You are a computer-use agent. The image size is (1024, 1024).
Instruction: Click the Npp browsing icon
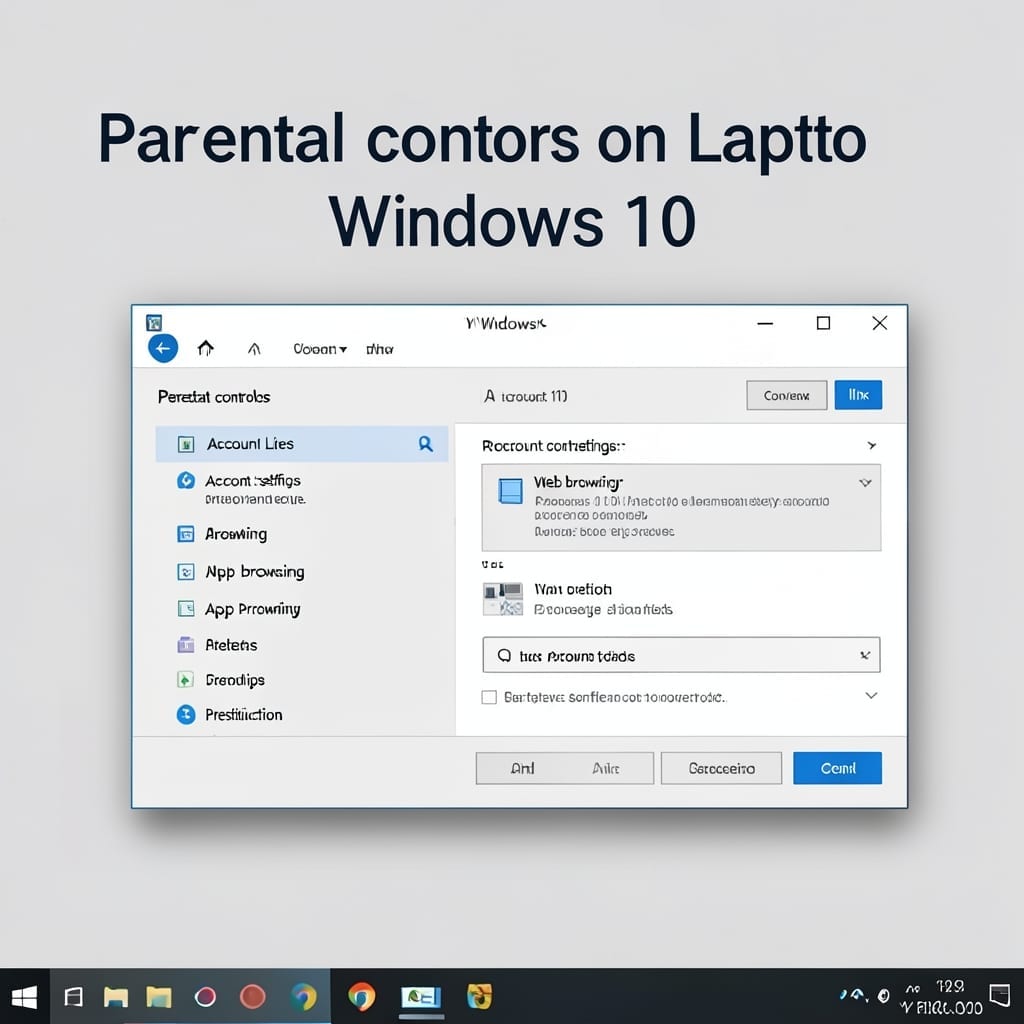[x=186, y=572]
